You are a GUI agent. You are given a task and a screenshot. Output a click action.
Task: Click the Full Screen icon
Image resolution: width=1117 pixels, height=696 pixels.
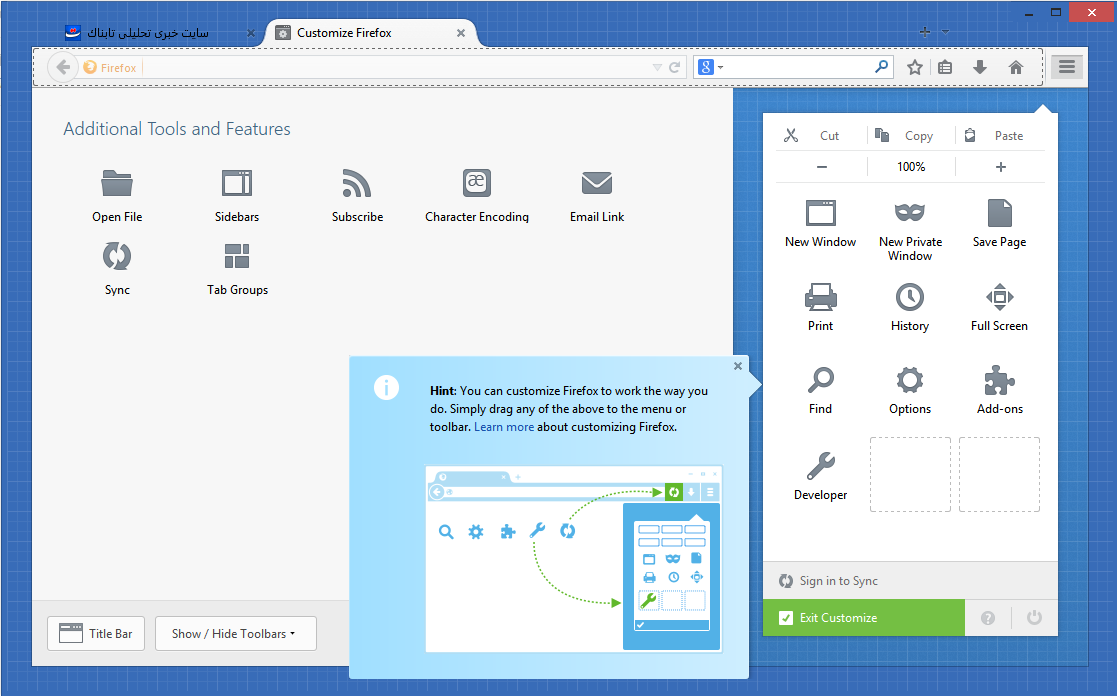coord(999,297)
